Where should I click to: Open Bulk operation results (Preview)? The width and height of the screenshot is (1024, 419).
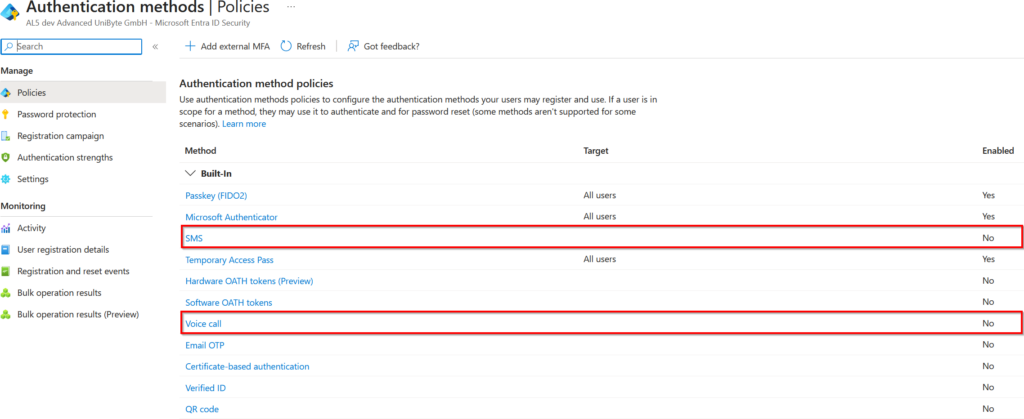78,314
